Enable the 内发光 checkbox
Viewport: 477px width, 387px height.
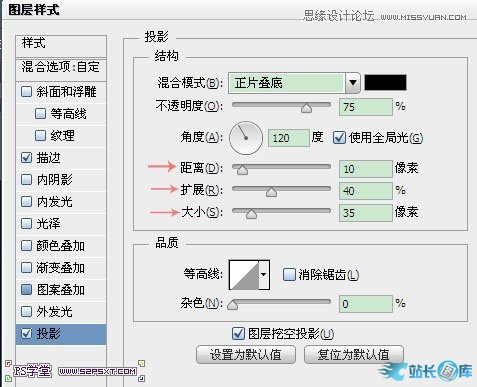pos(26,202)
